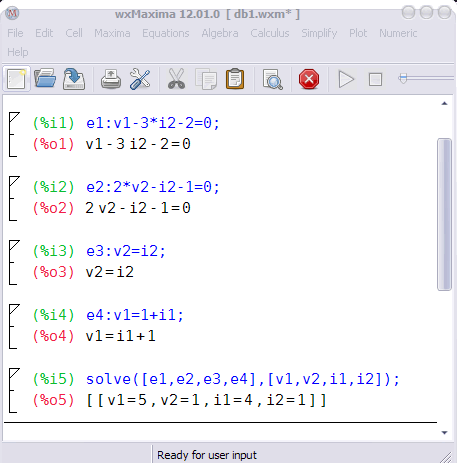Click output v1 - 3 i2 - 2 = 0
Viewport: 457px width, 463px height.
point(138,144)
